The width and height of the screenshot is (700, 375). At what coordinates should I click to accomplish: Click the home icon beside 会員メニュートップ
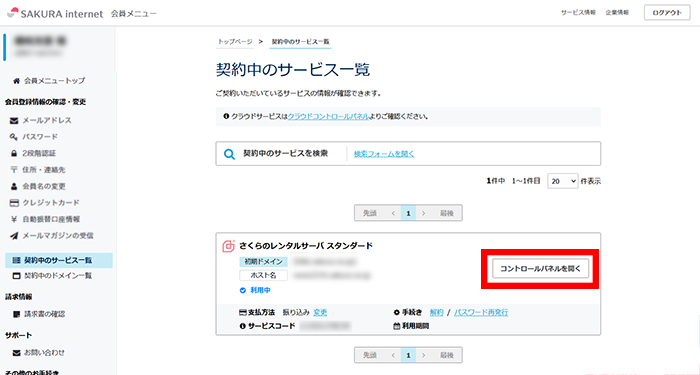(17, 81)
